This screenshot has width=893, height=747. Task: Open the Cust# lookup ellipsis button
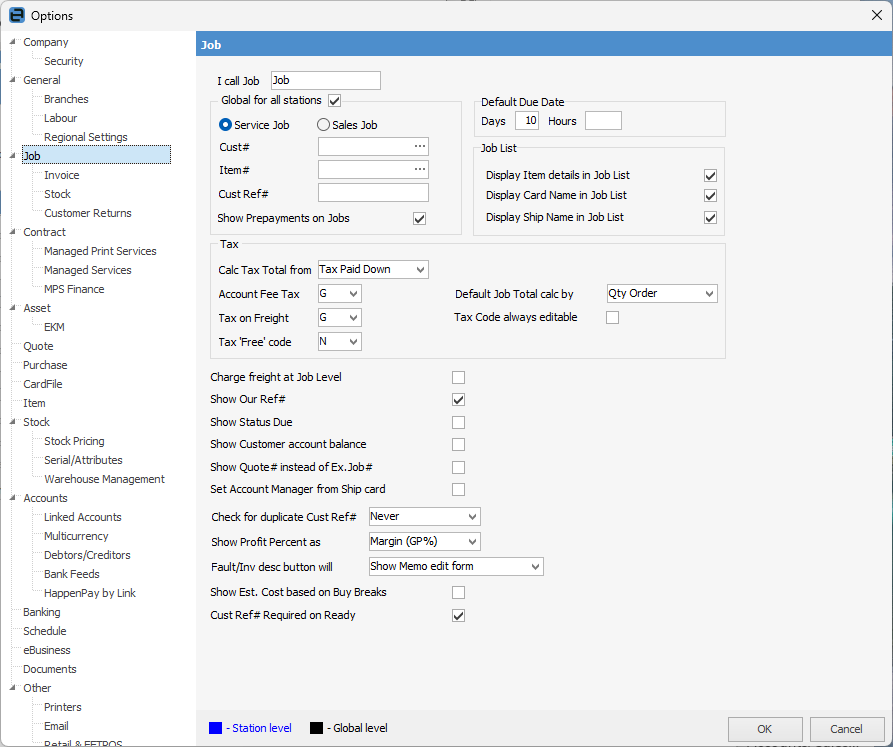click(420, 147)
